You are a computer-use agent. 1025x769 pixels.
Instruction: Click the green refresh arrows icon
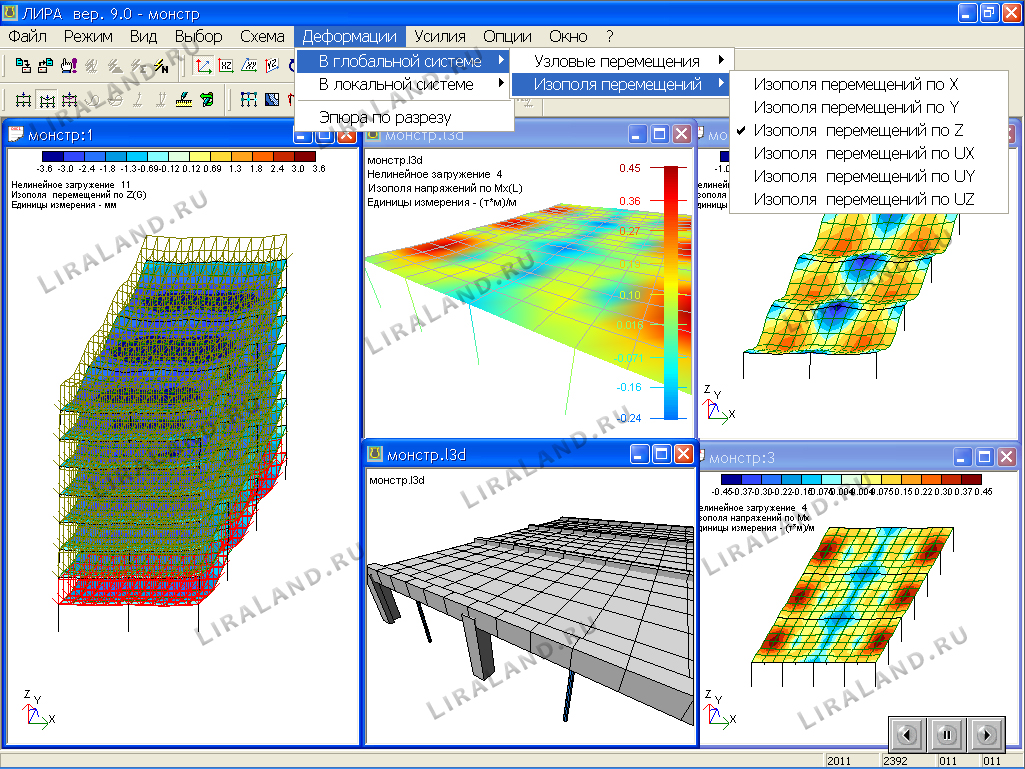click(207, 99)
